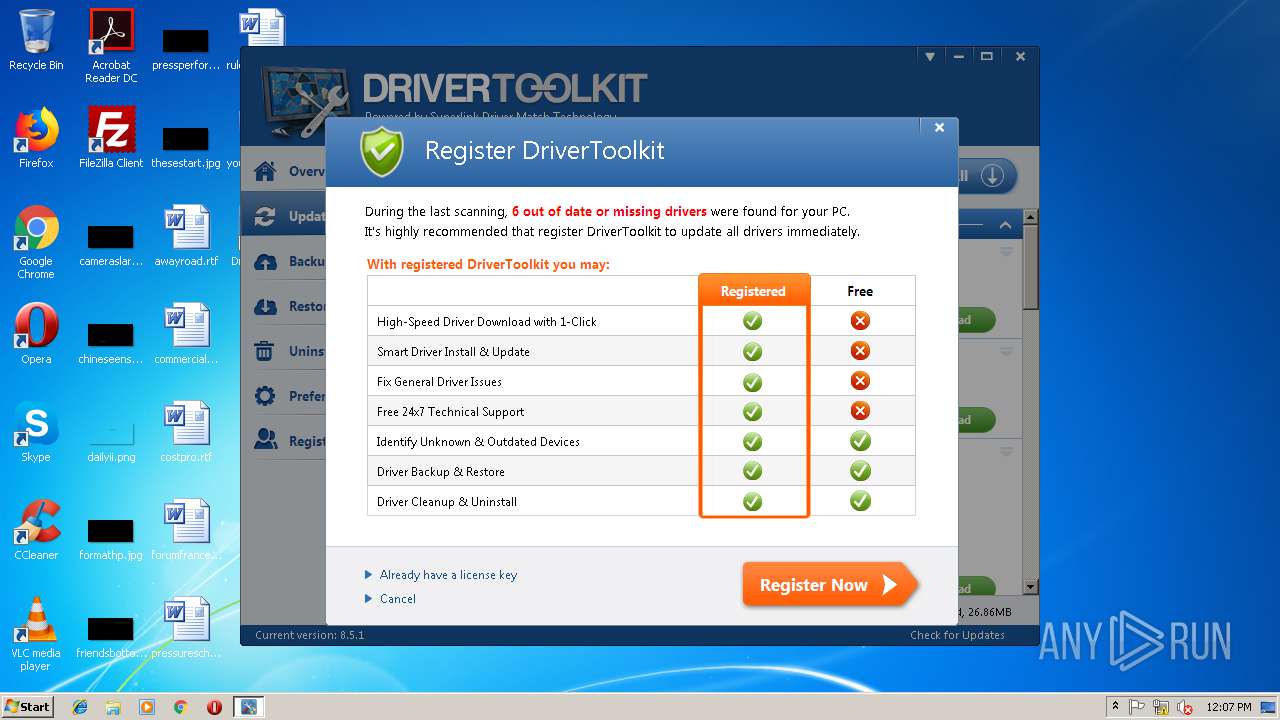Open Windows Explorer from taskbar
The image size is (1280, 720).
point(113,707)
